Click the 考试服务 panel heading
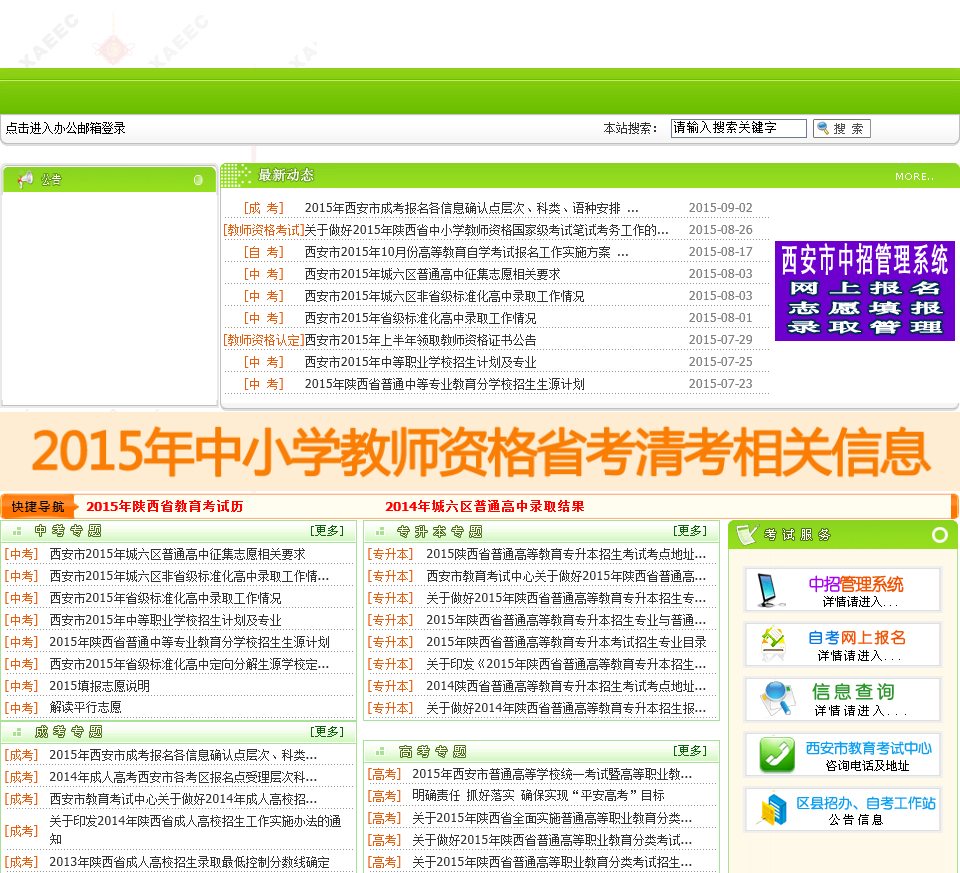Viewport: 960px width, 873px height. 797,535
